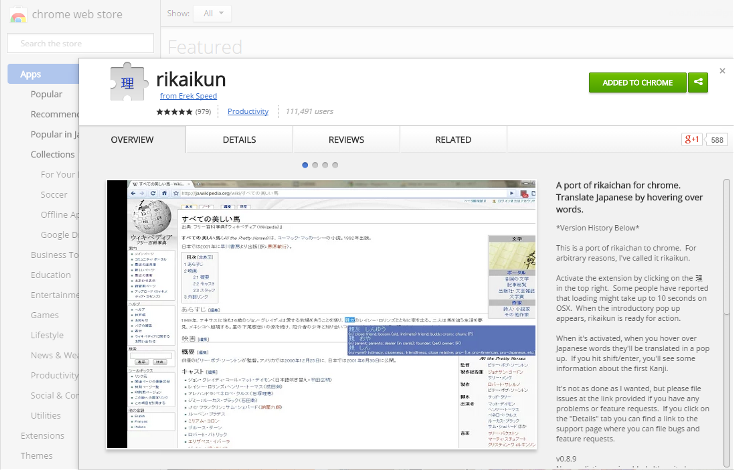Open the Utilities category
The width and height of the screenshot is (734, 470).
[x=45, y=416]
